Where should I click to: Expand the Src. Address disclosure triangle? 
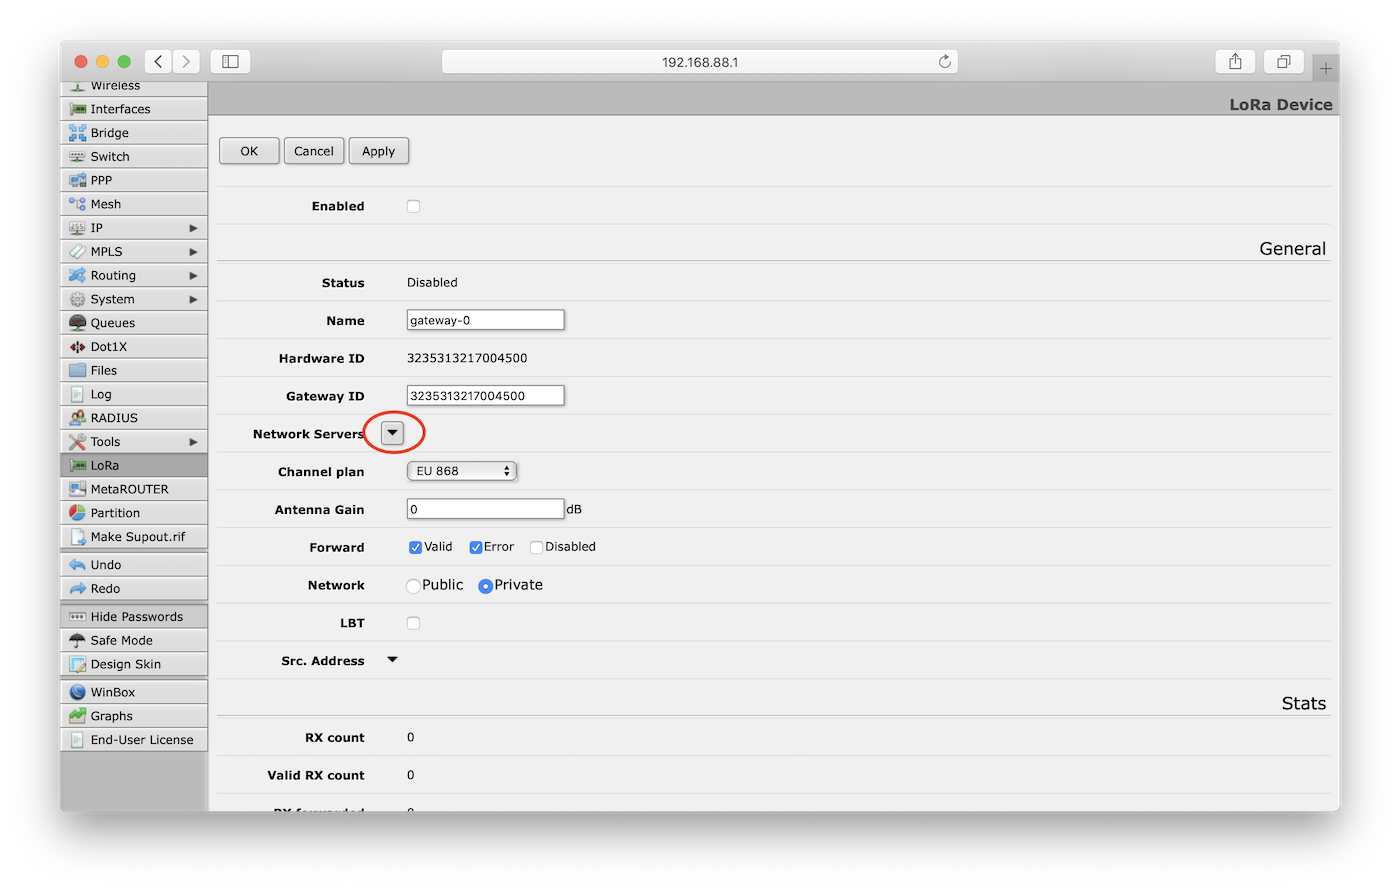tap(392, 659)
